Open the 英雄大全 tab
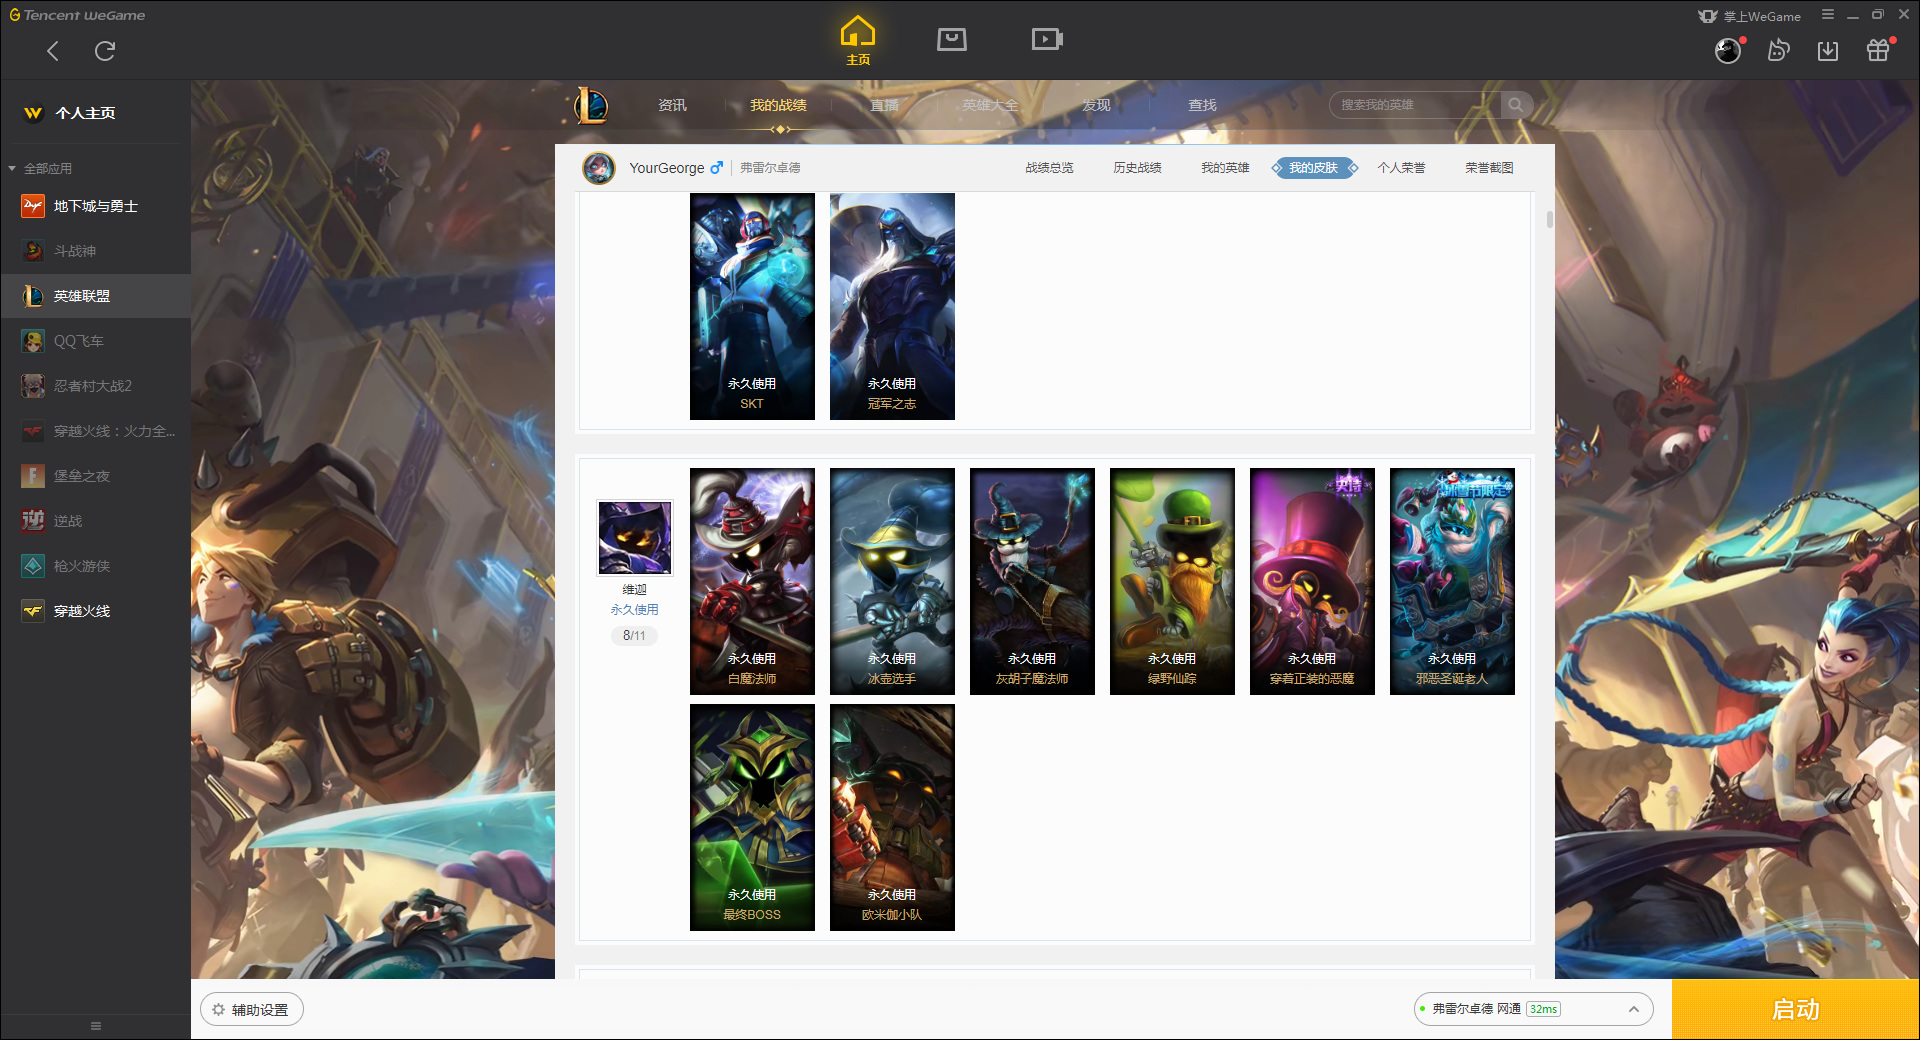This screenshot has width=1920, height=1040. 990,105
